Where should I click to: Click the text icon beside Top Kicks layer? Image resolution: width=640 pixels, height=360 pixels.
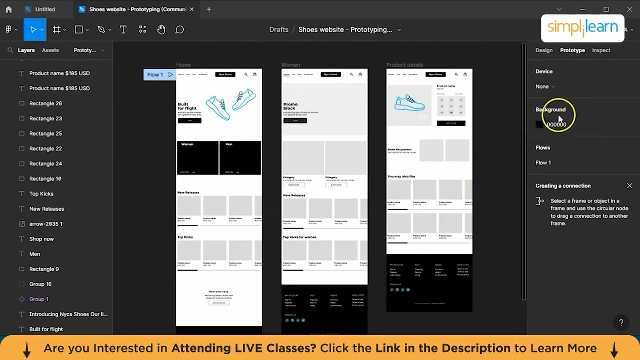(22, 194)
